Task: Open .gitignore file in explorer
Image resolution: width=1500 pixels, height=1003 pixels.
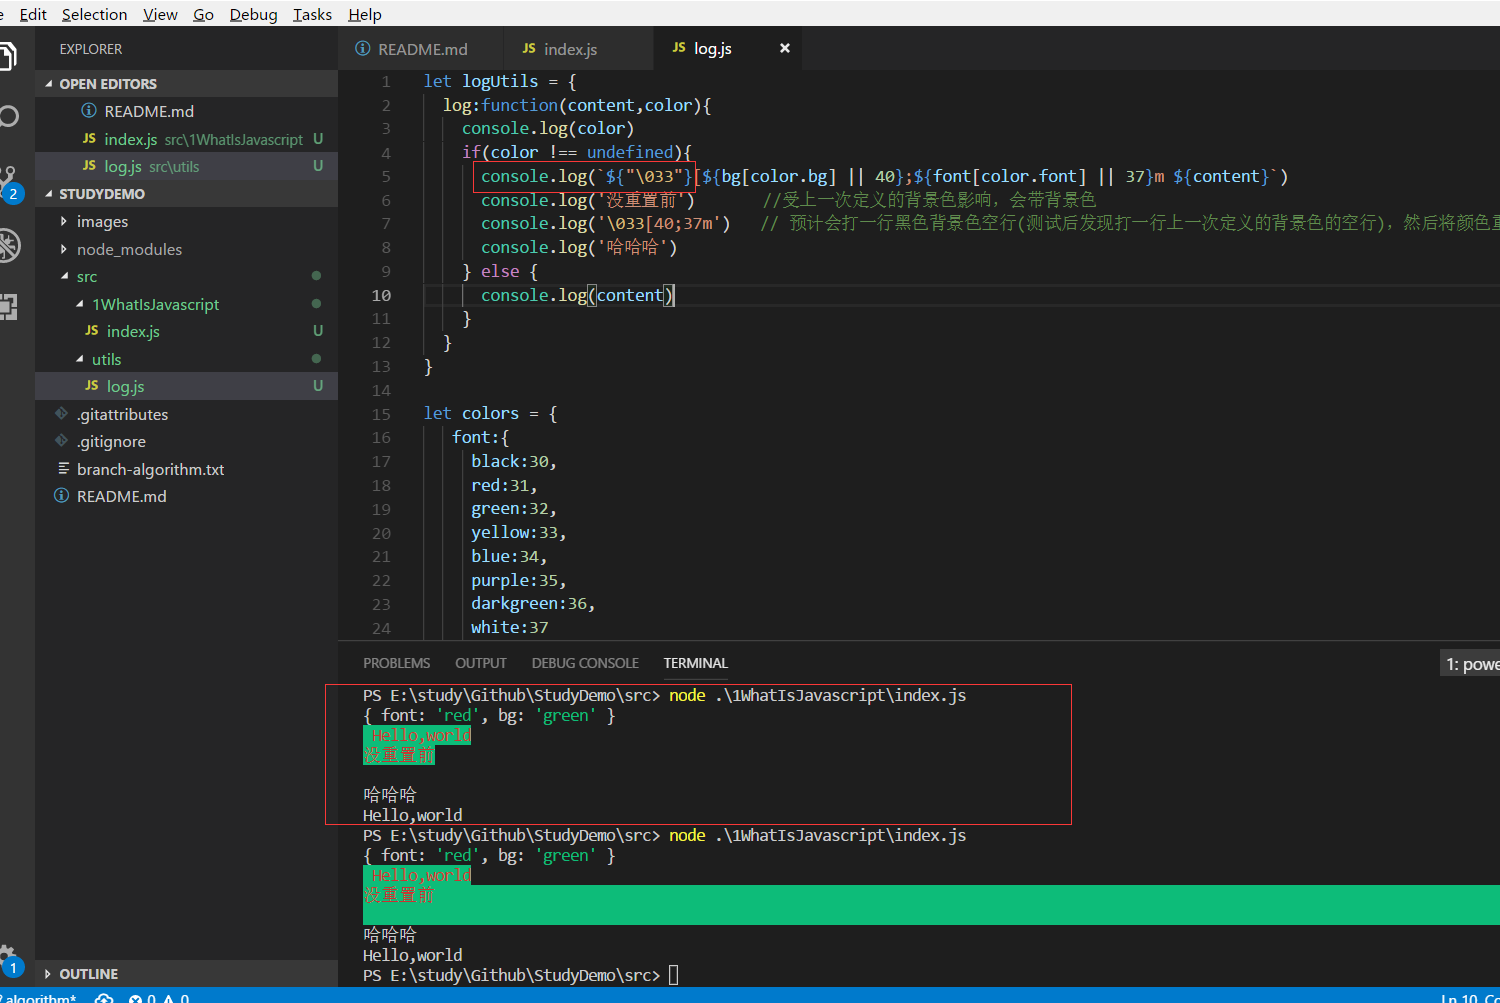Action: pos(187,441)
